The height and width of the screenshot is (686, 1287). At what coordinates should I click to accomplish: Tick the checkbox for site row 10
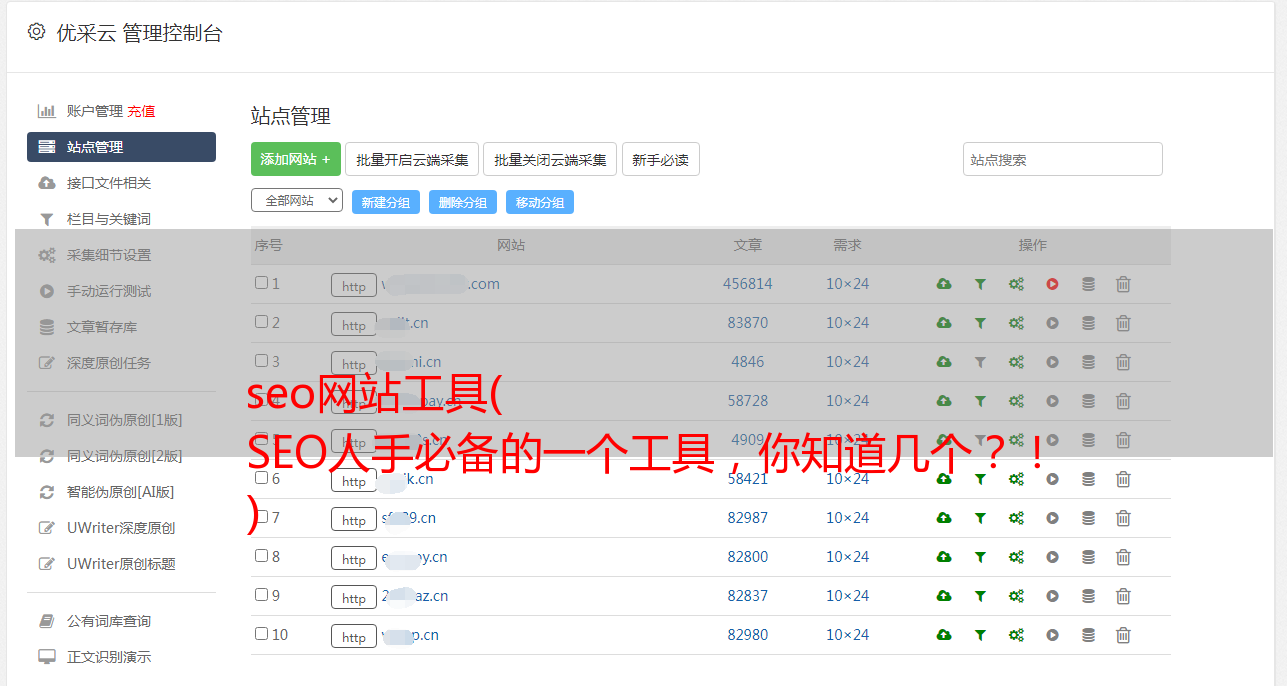point(261,634)
